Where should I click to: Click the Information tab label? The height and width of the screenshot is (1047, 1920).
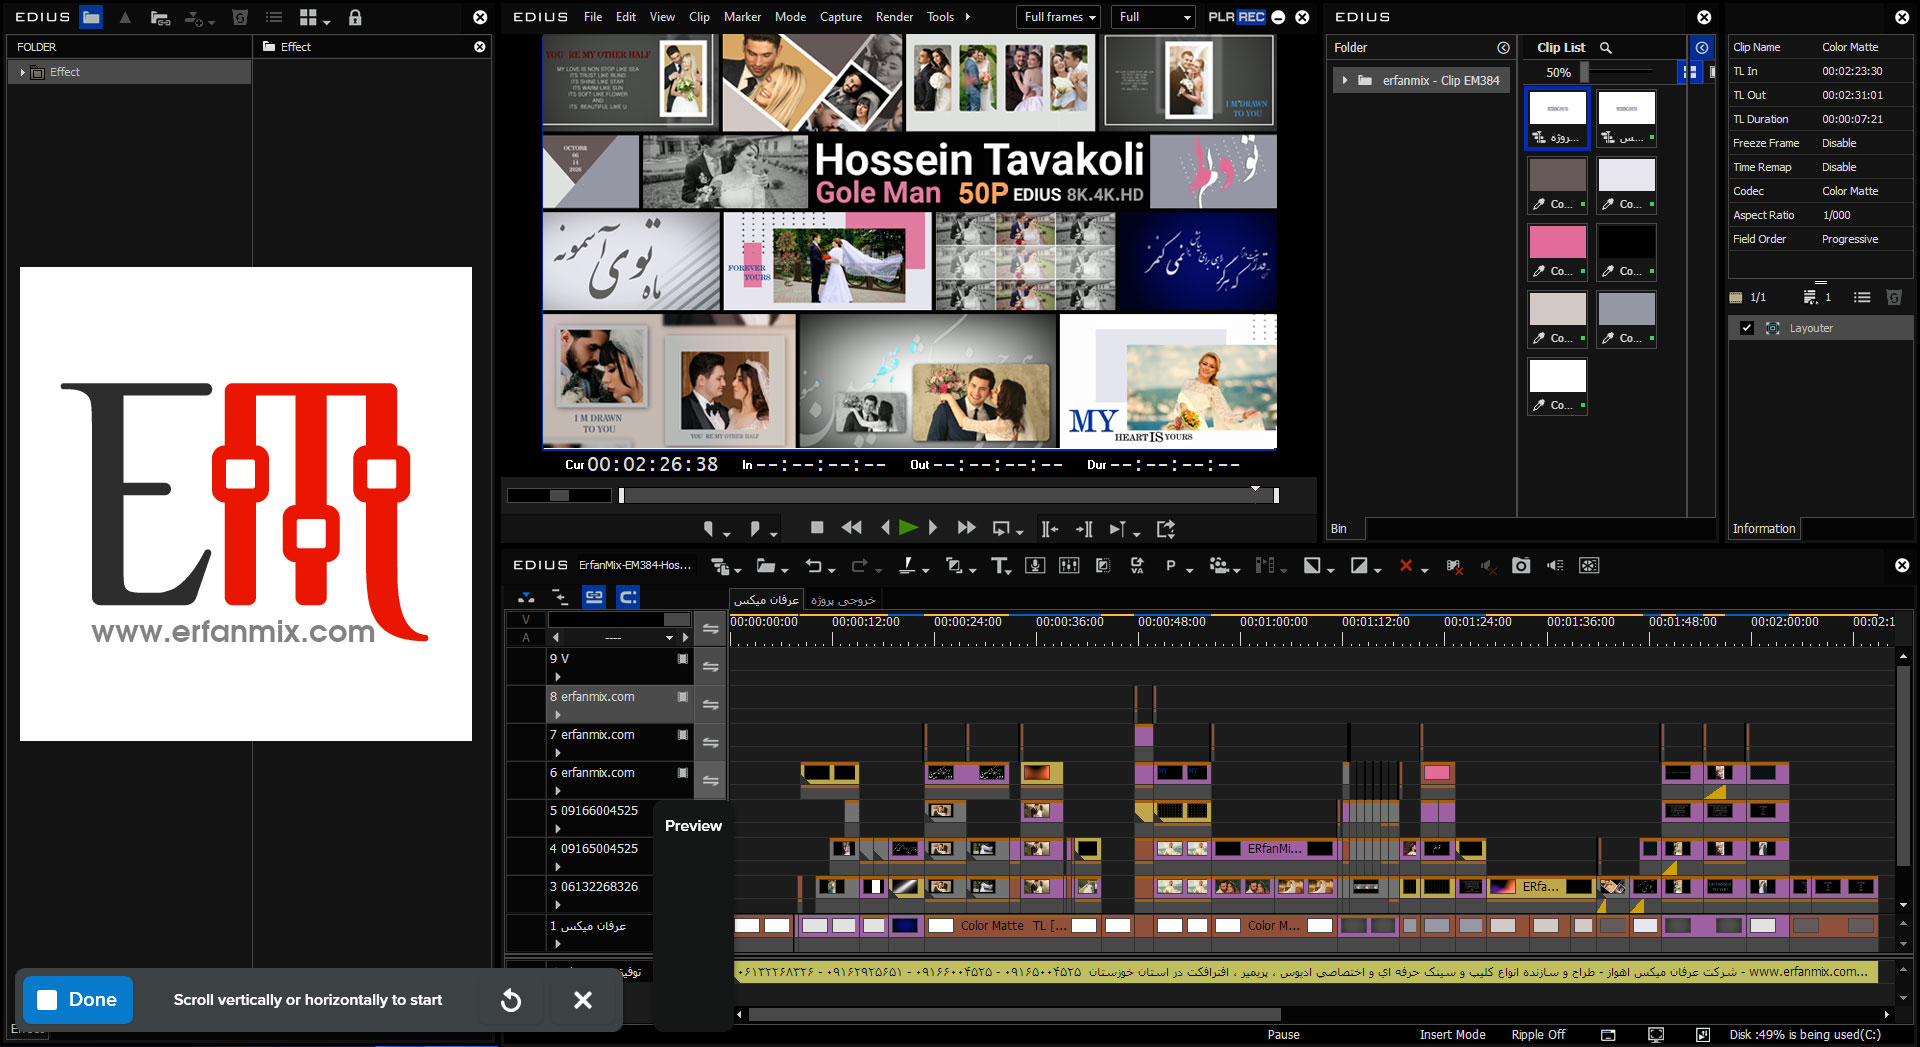[1764, 528]
